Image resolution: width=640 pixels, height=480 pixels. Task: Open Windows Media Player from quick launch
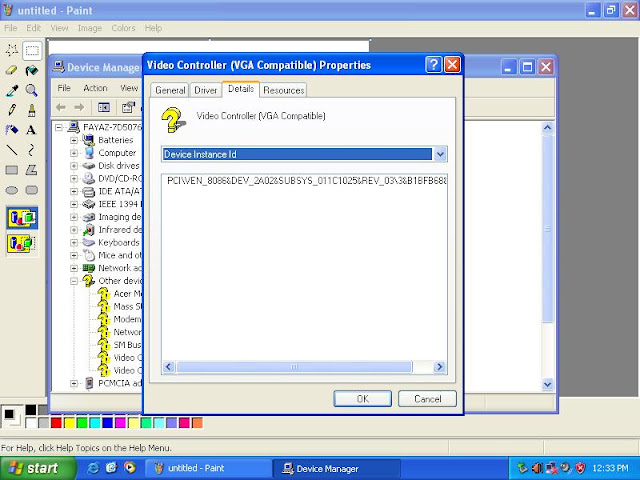pos(129,468)
